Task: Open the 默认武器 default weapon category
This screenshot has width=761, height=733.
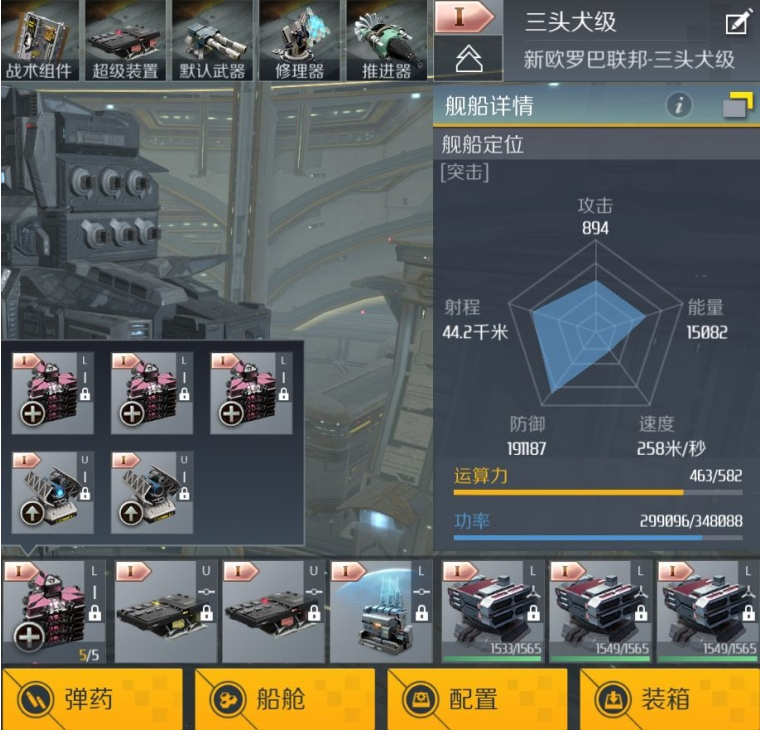Action: click(x=213, y=41)
